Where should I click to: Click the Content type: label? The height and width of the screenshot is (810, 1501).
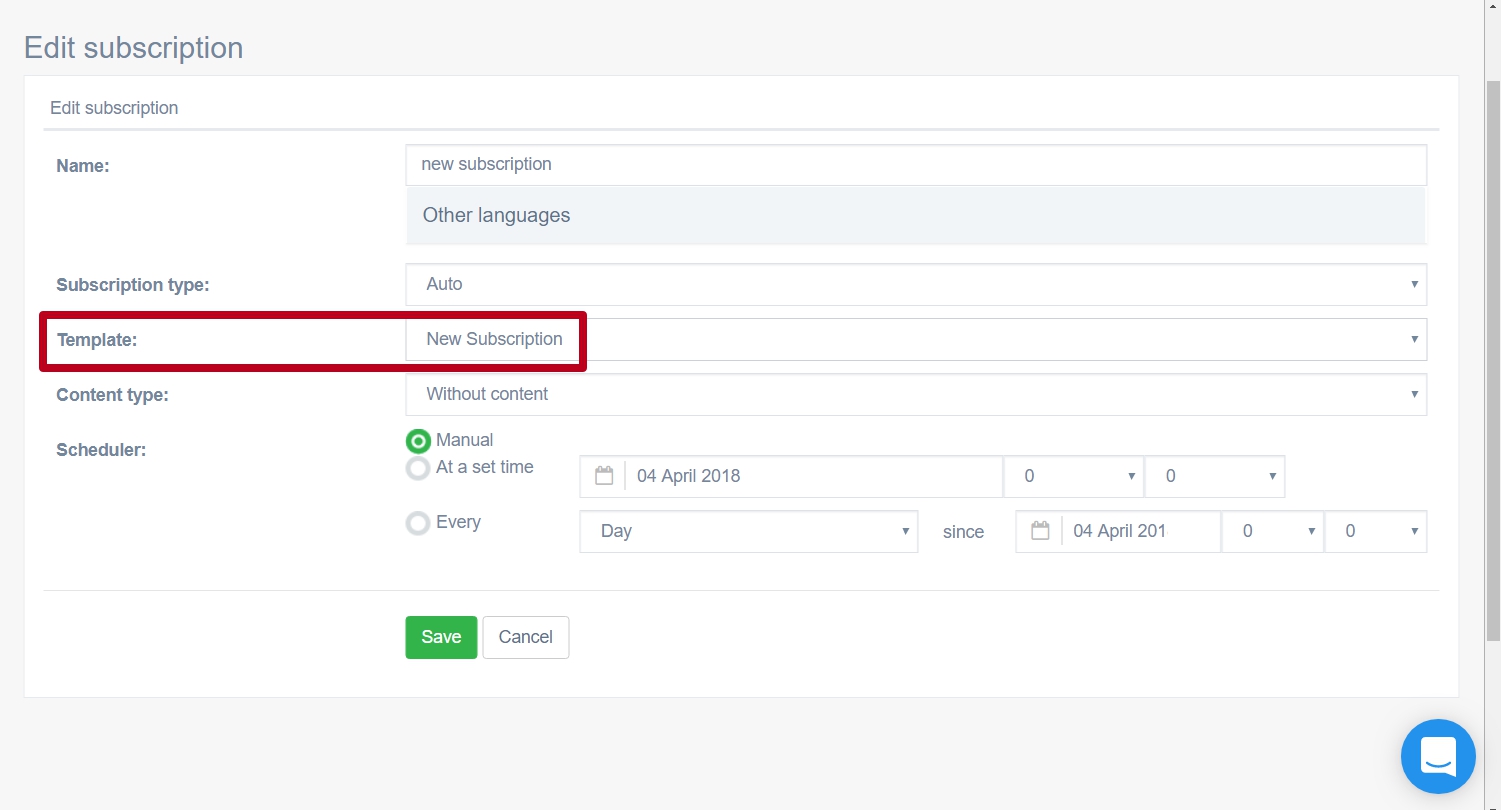click(113, 395)
